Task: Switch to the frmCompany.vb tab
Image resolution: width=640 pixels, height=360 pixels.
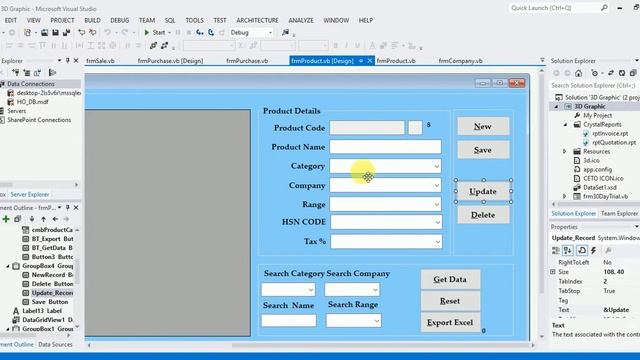Action: click(x=460, y=61)
